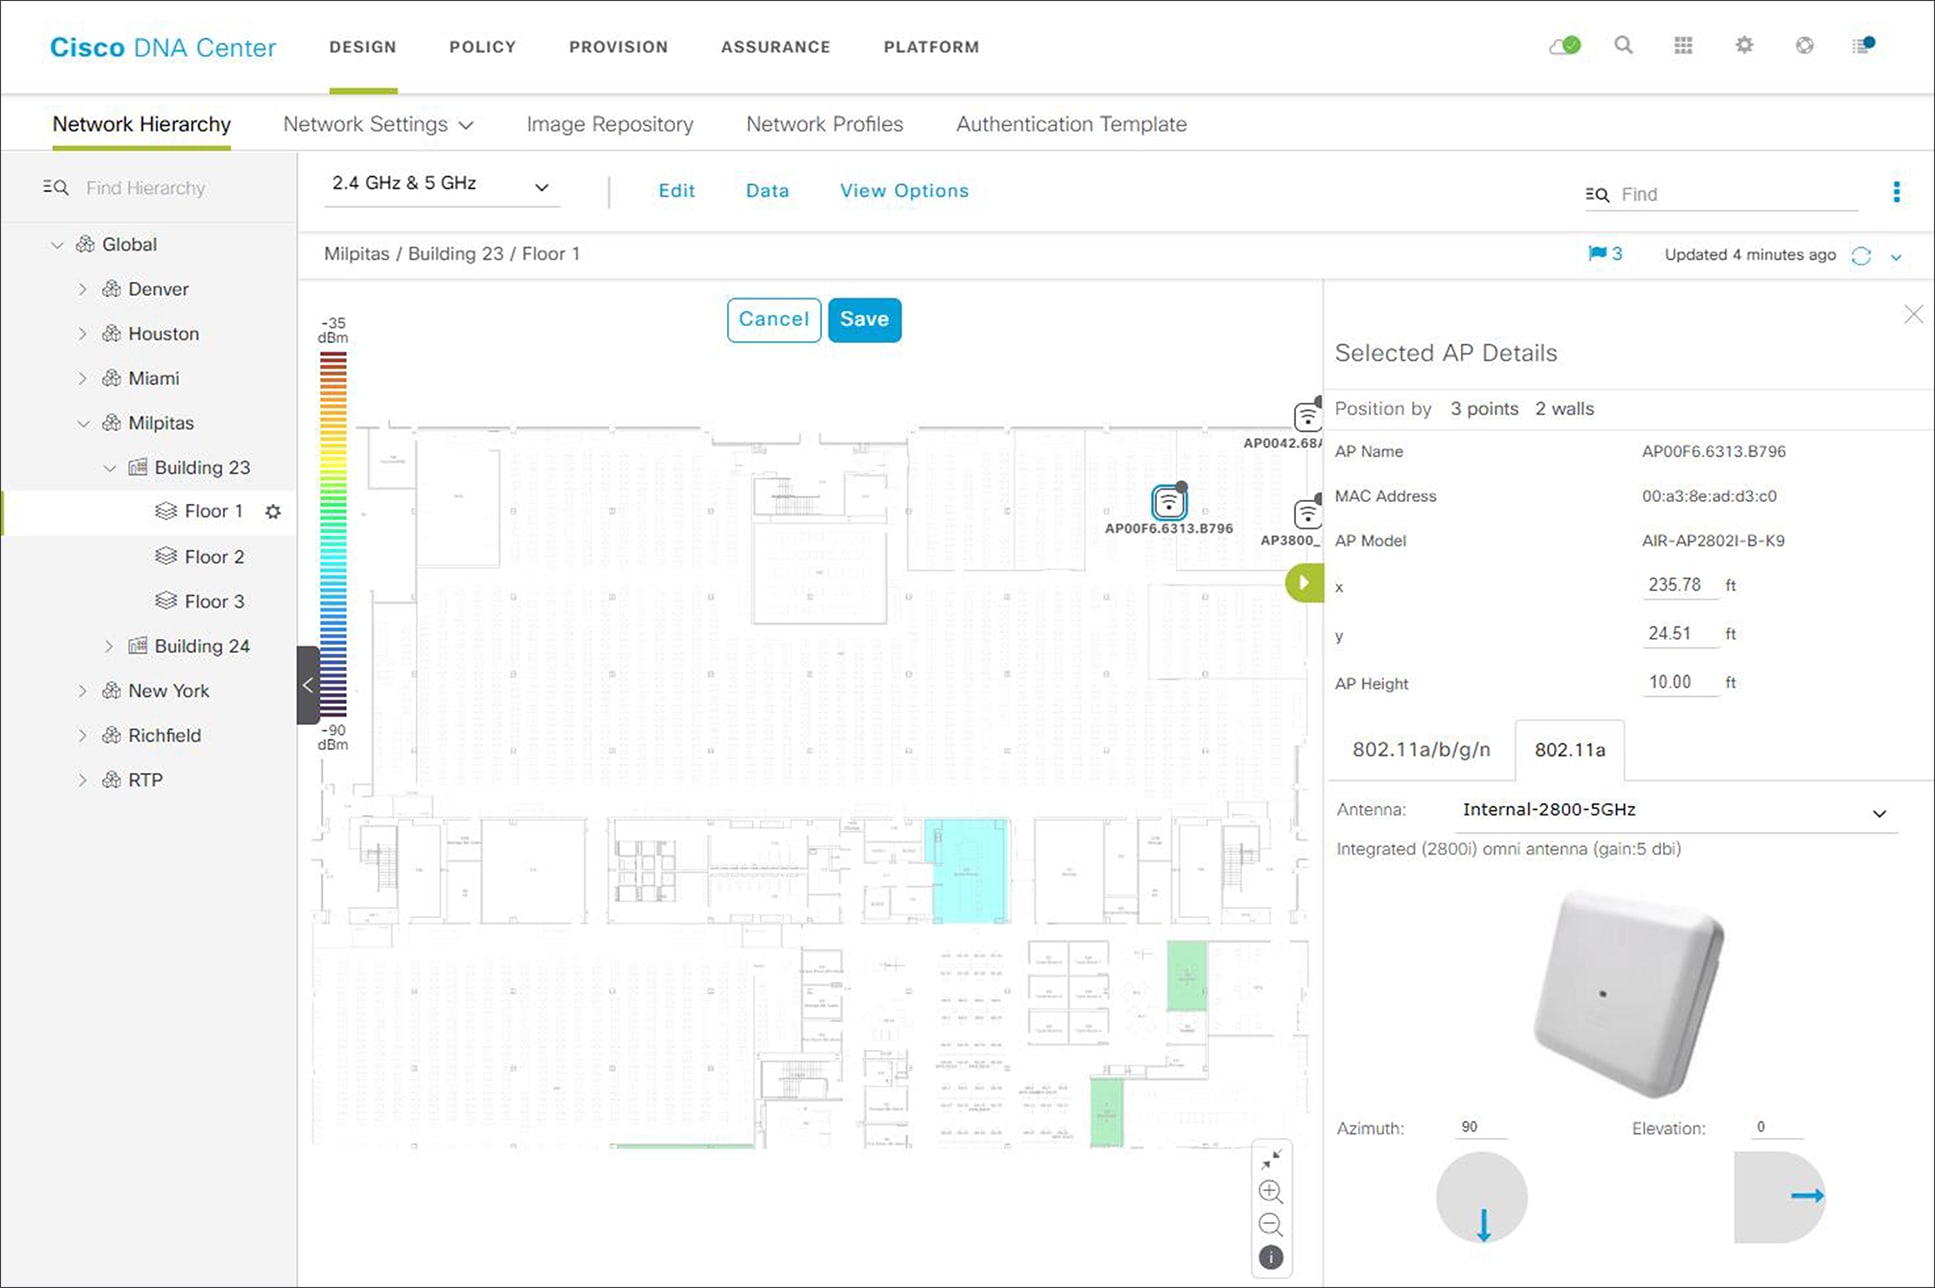Image resolution: width=1935 pixels, height=1288 pixels.
Task: Click the Azimuth direction dial
Action: (1482, 1198)
